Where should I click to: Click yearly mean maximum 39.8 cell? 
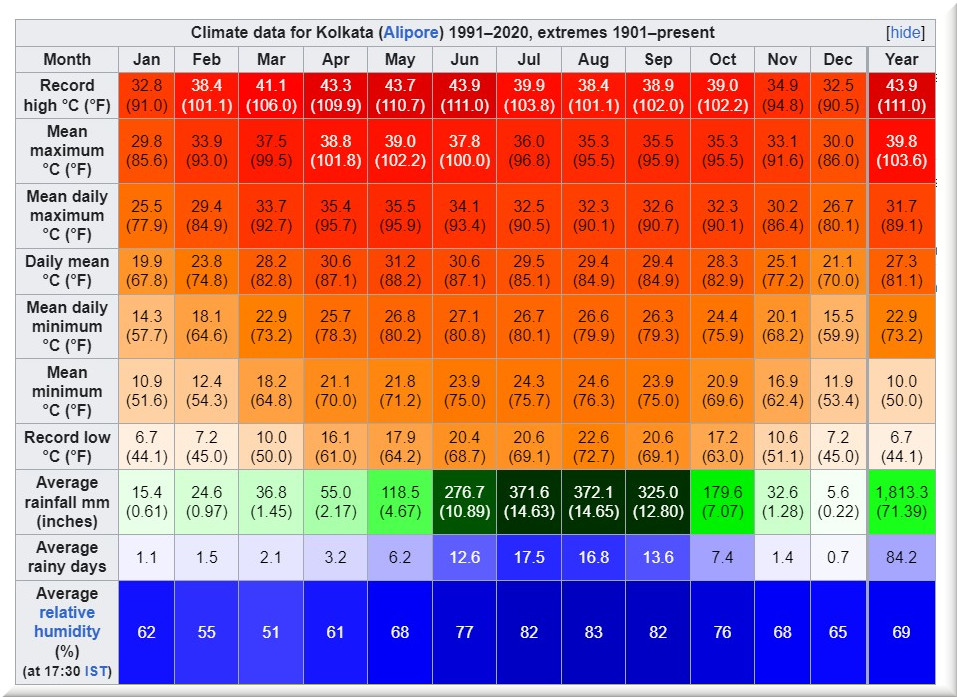tap(901, 150)
